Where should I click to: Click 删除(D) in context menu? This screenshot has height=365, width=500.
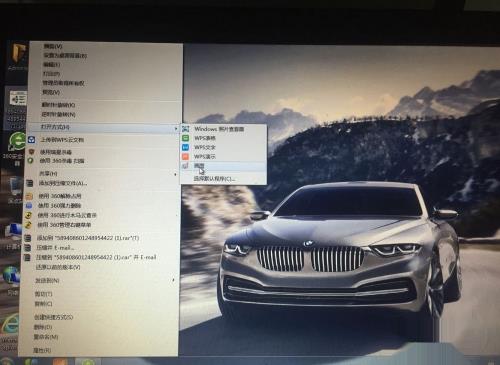[43, 327]
